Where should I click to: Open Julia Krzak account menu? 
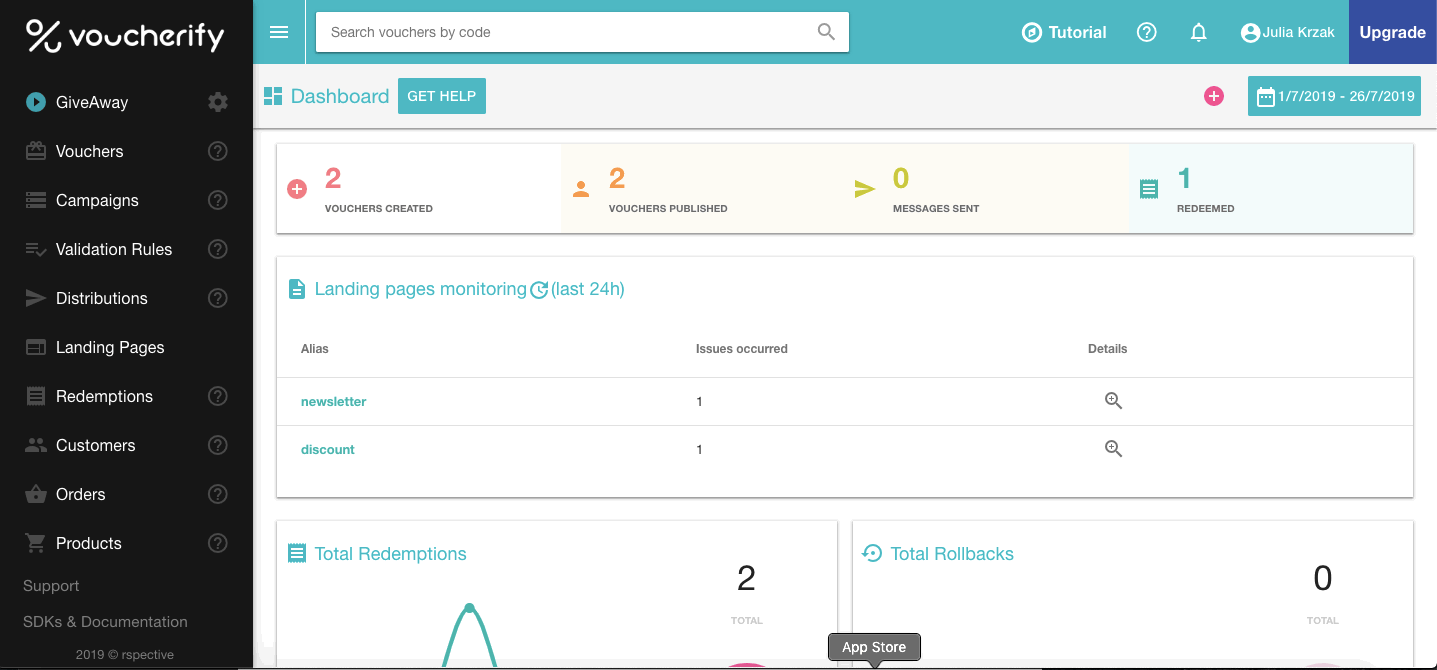(x=1286, y=32)
